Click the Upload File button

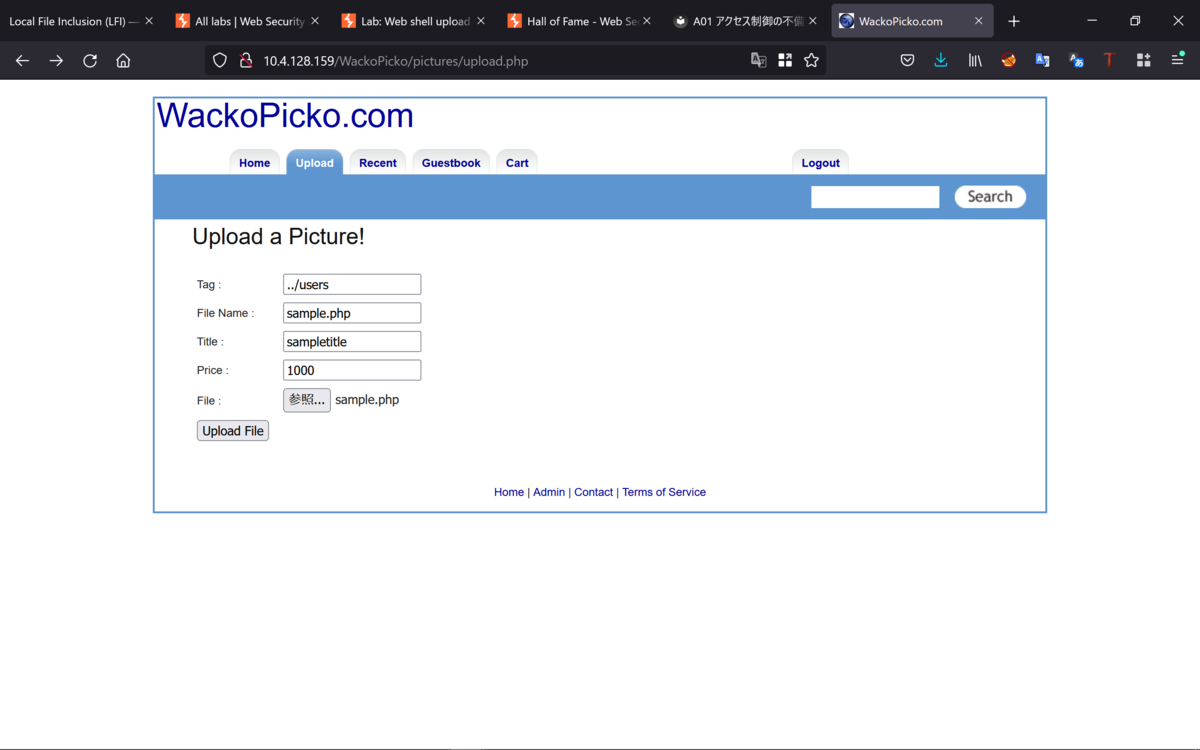[233, 431]
